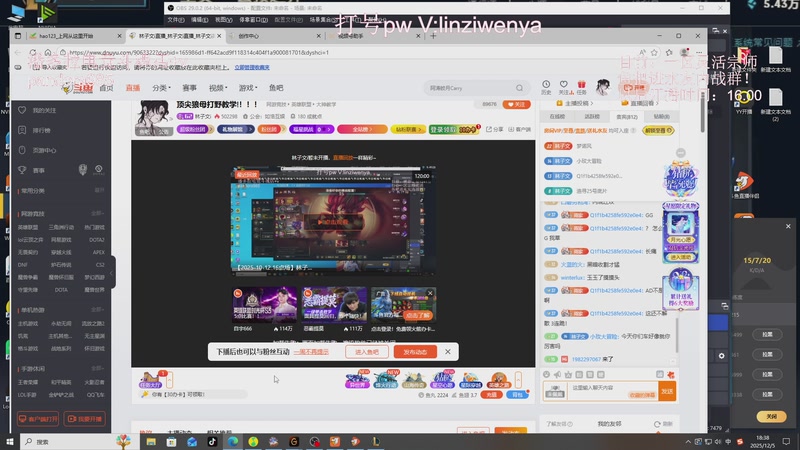Open Microsoft Edge from the taskbar
This screenshot has height=450, width=800.
pyautogui.click(x=233, y=441)
